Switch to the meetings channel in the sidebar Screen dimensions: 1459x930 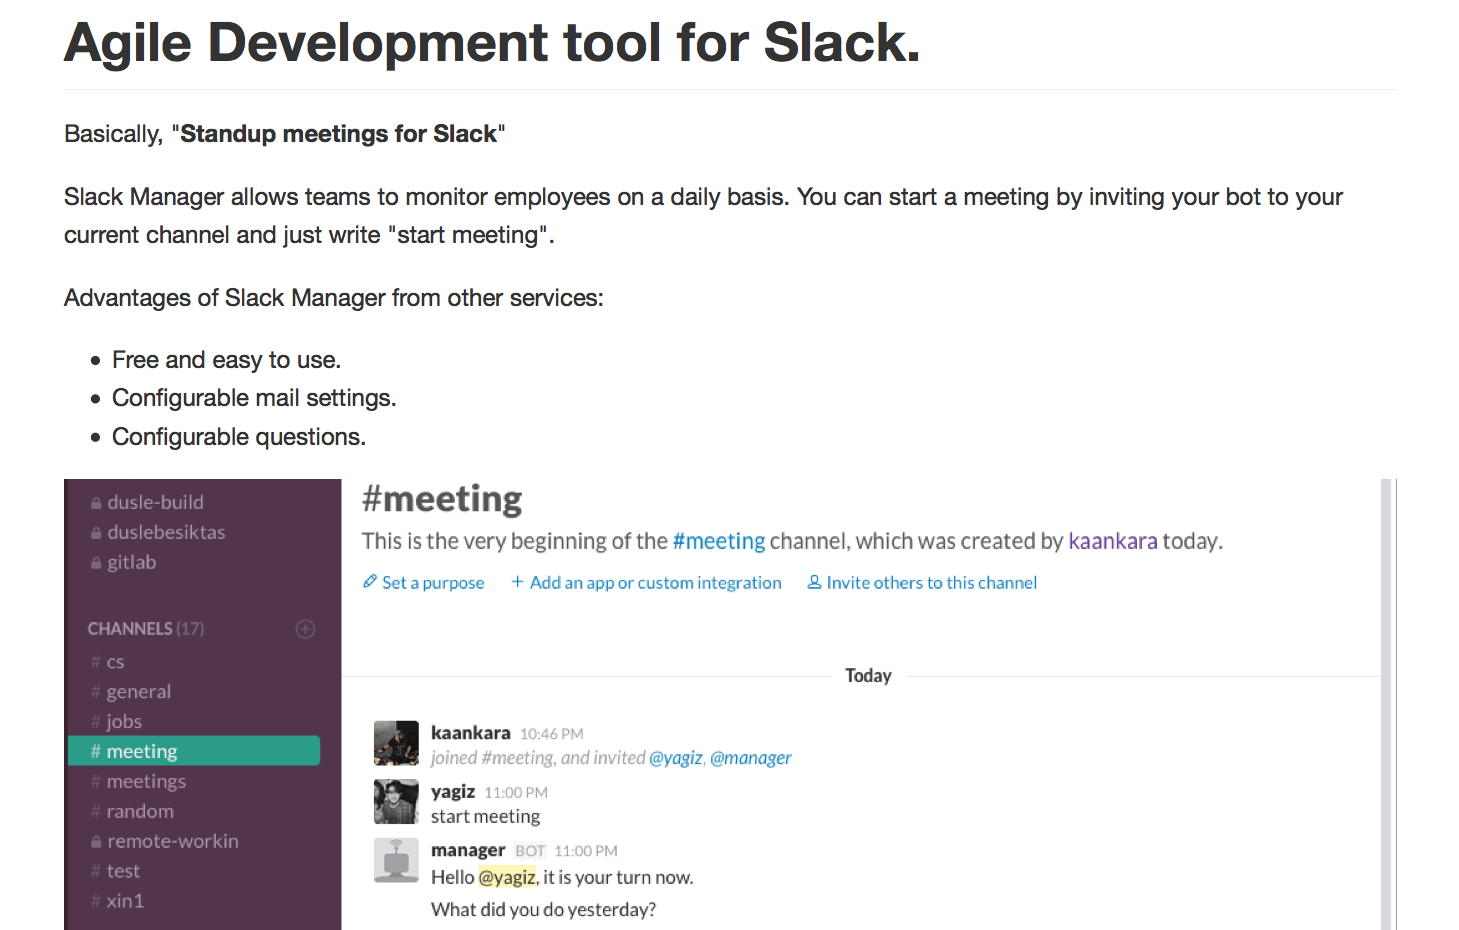(146, 781)
